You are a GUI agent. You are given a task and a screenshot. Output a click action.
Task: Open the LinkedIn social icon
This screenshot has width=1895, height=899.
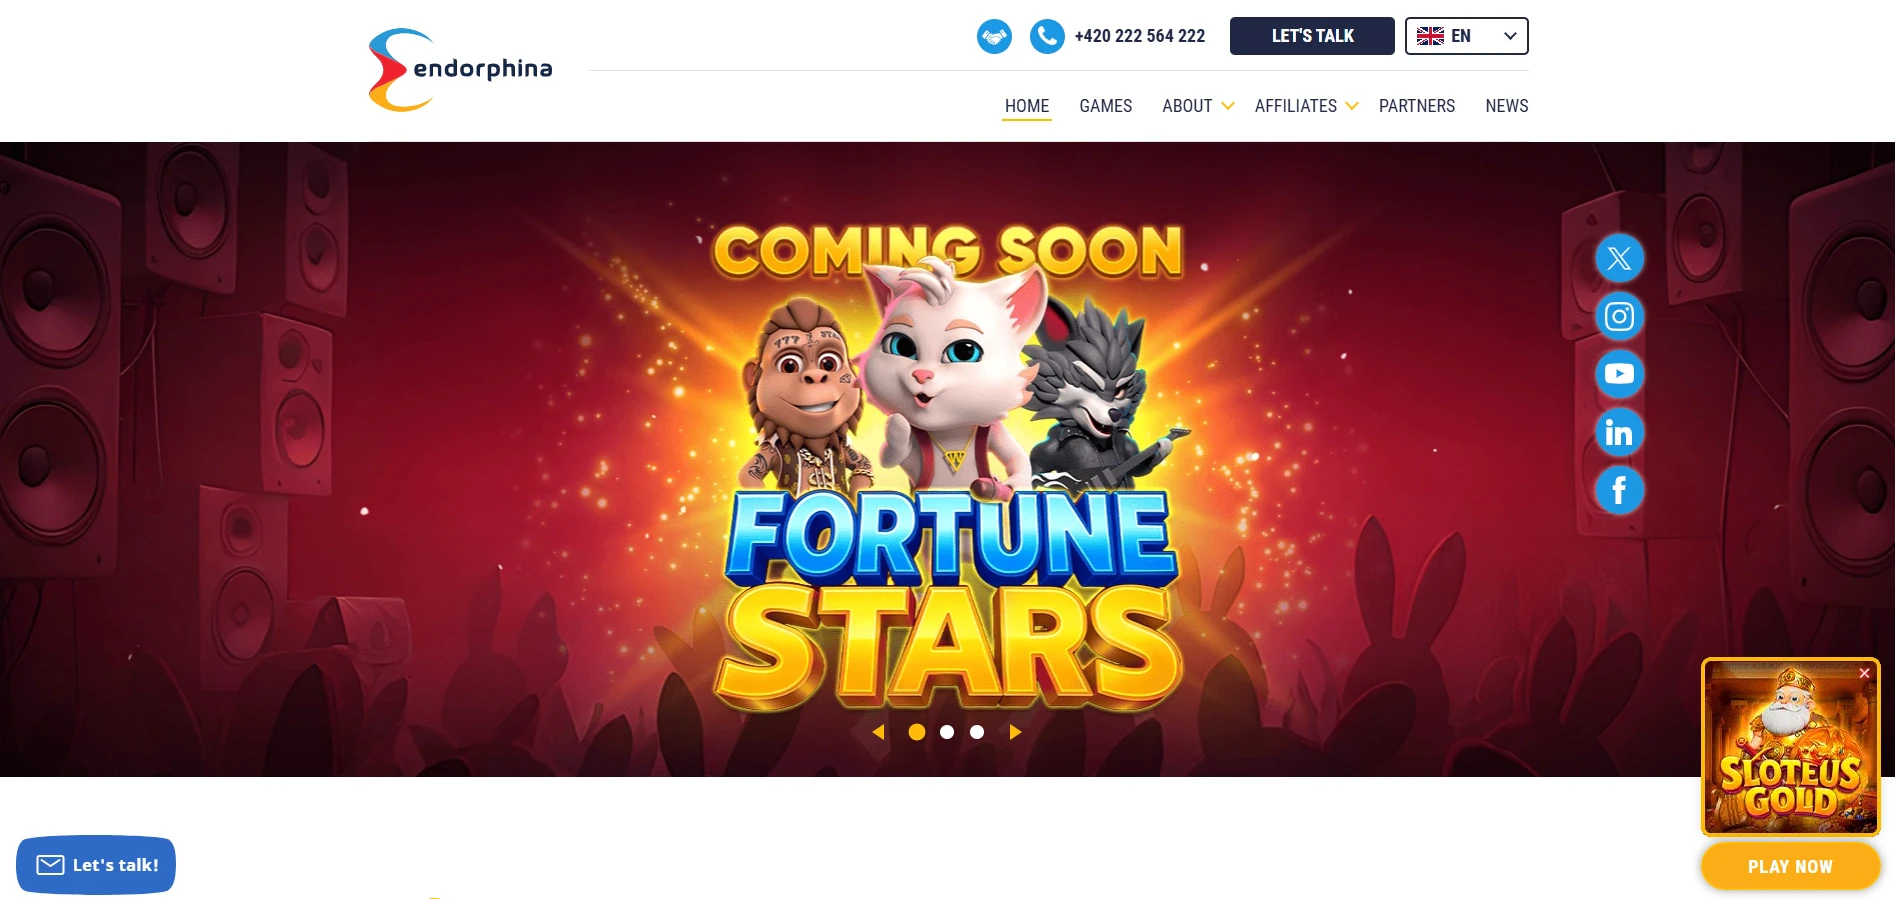pos(1619,432)
